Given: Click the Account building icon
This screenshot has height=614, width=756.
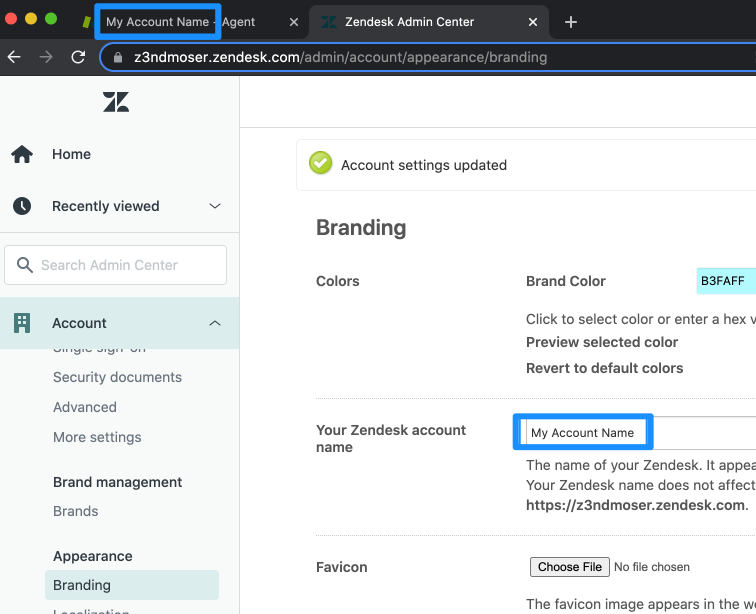Looking at the screenshot, I should 22,323.
